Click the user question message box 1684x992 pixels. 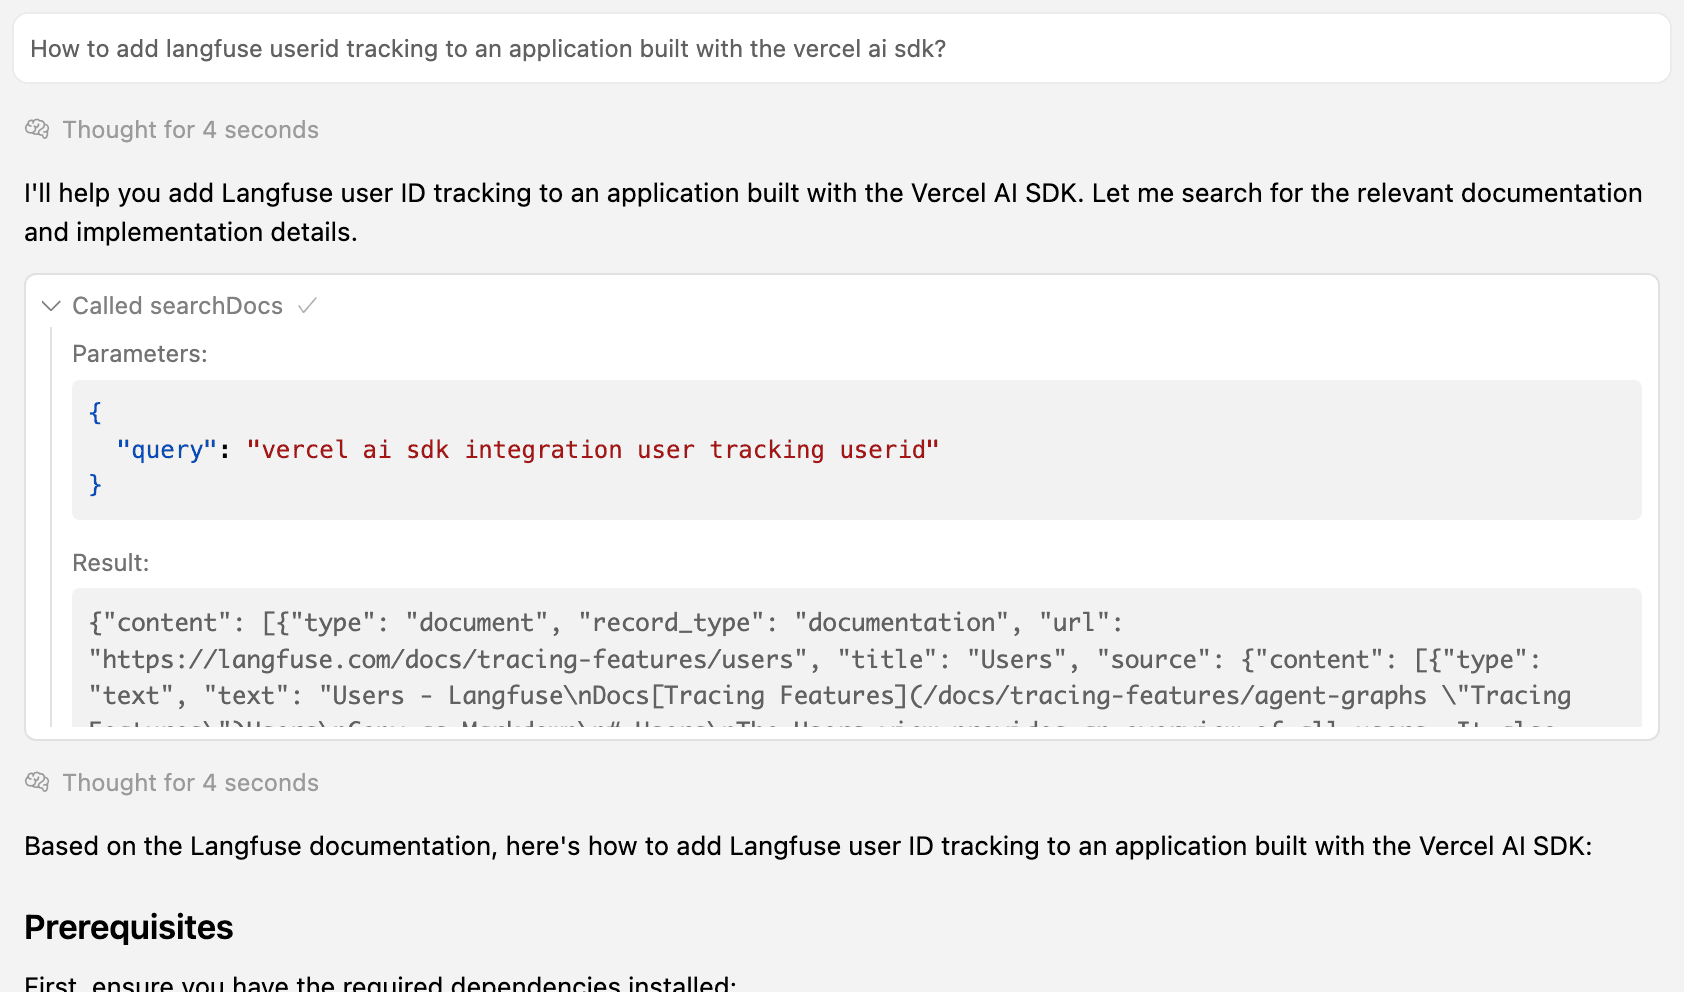(841, 49)
